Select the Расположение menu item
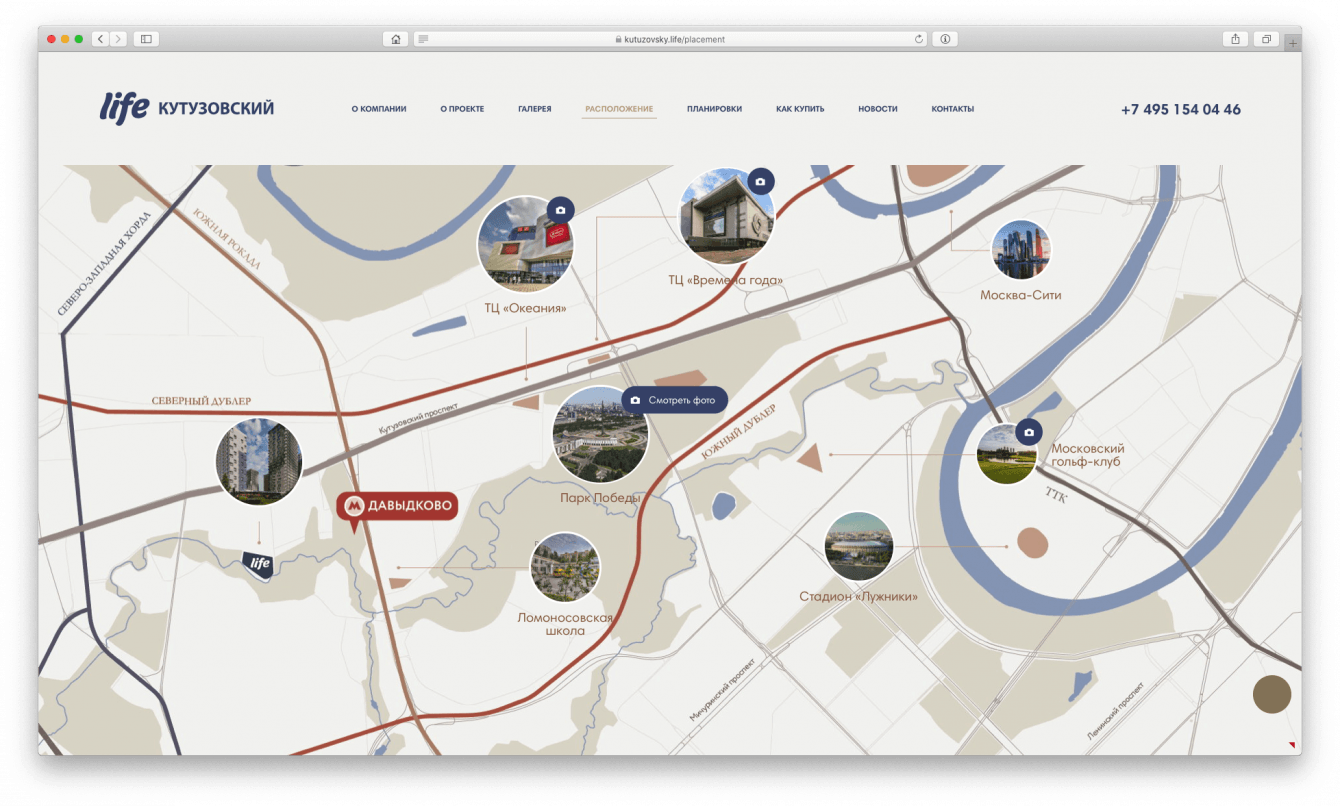 (x=619, y=109)
